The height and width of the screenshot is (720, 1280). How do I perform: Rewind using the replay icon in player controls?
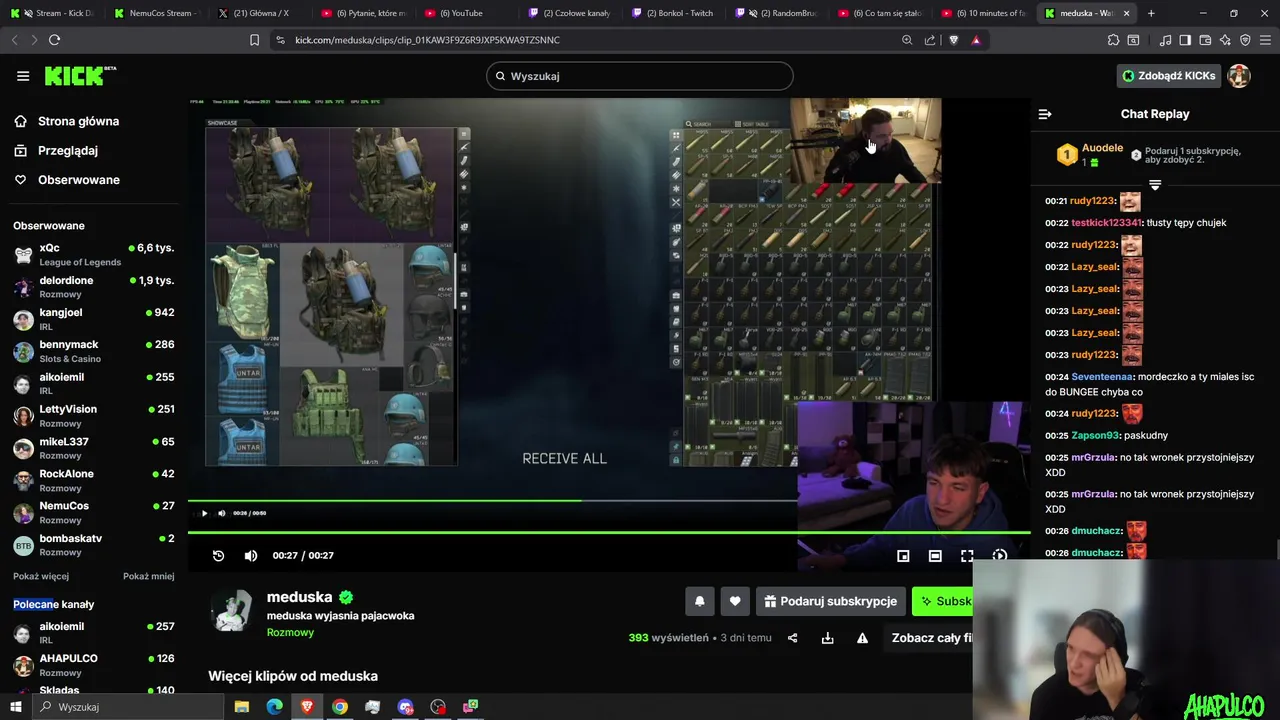(x=219, y=556)
